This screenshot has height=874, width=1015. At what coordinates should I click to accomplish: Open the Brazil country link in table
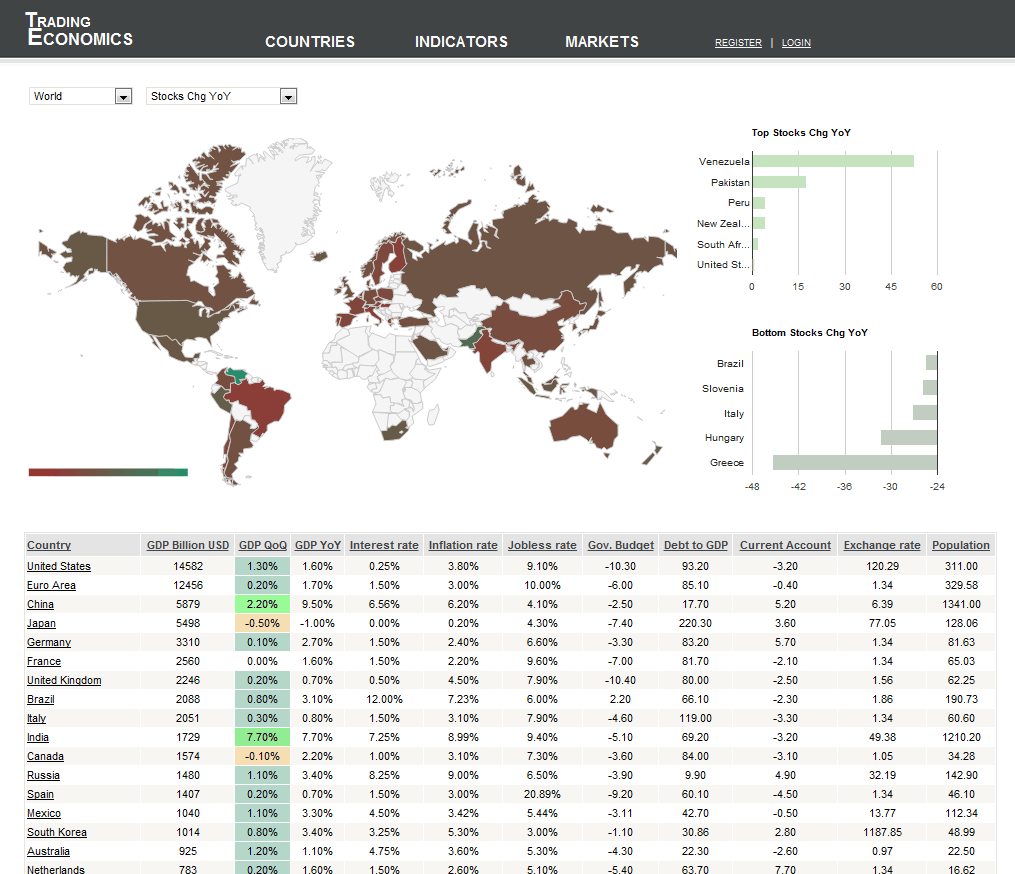coord(41,699)
